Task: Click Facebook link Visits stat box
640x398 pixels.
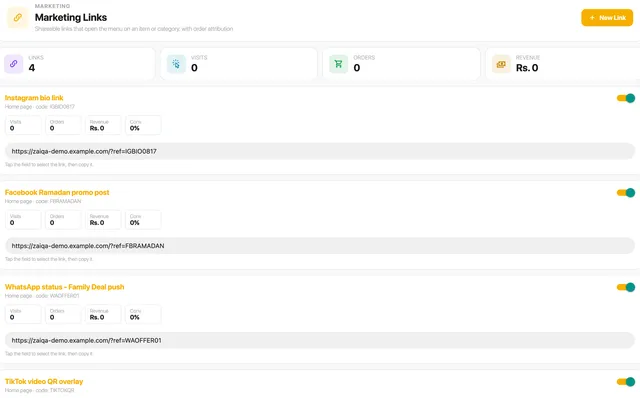Action: coord(23,220)
